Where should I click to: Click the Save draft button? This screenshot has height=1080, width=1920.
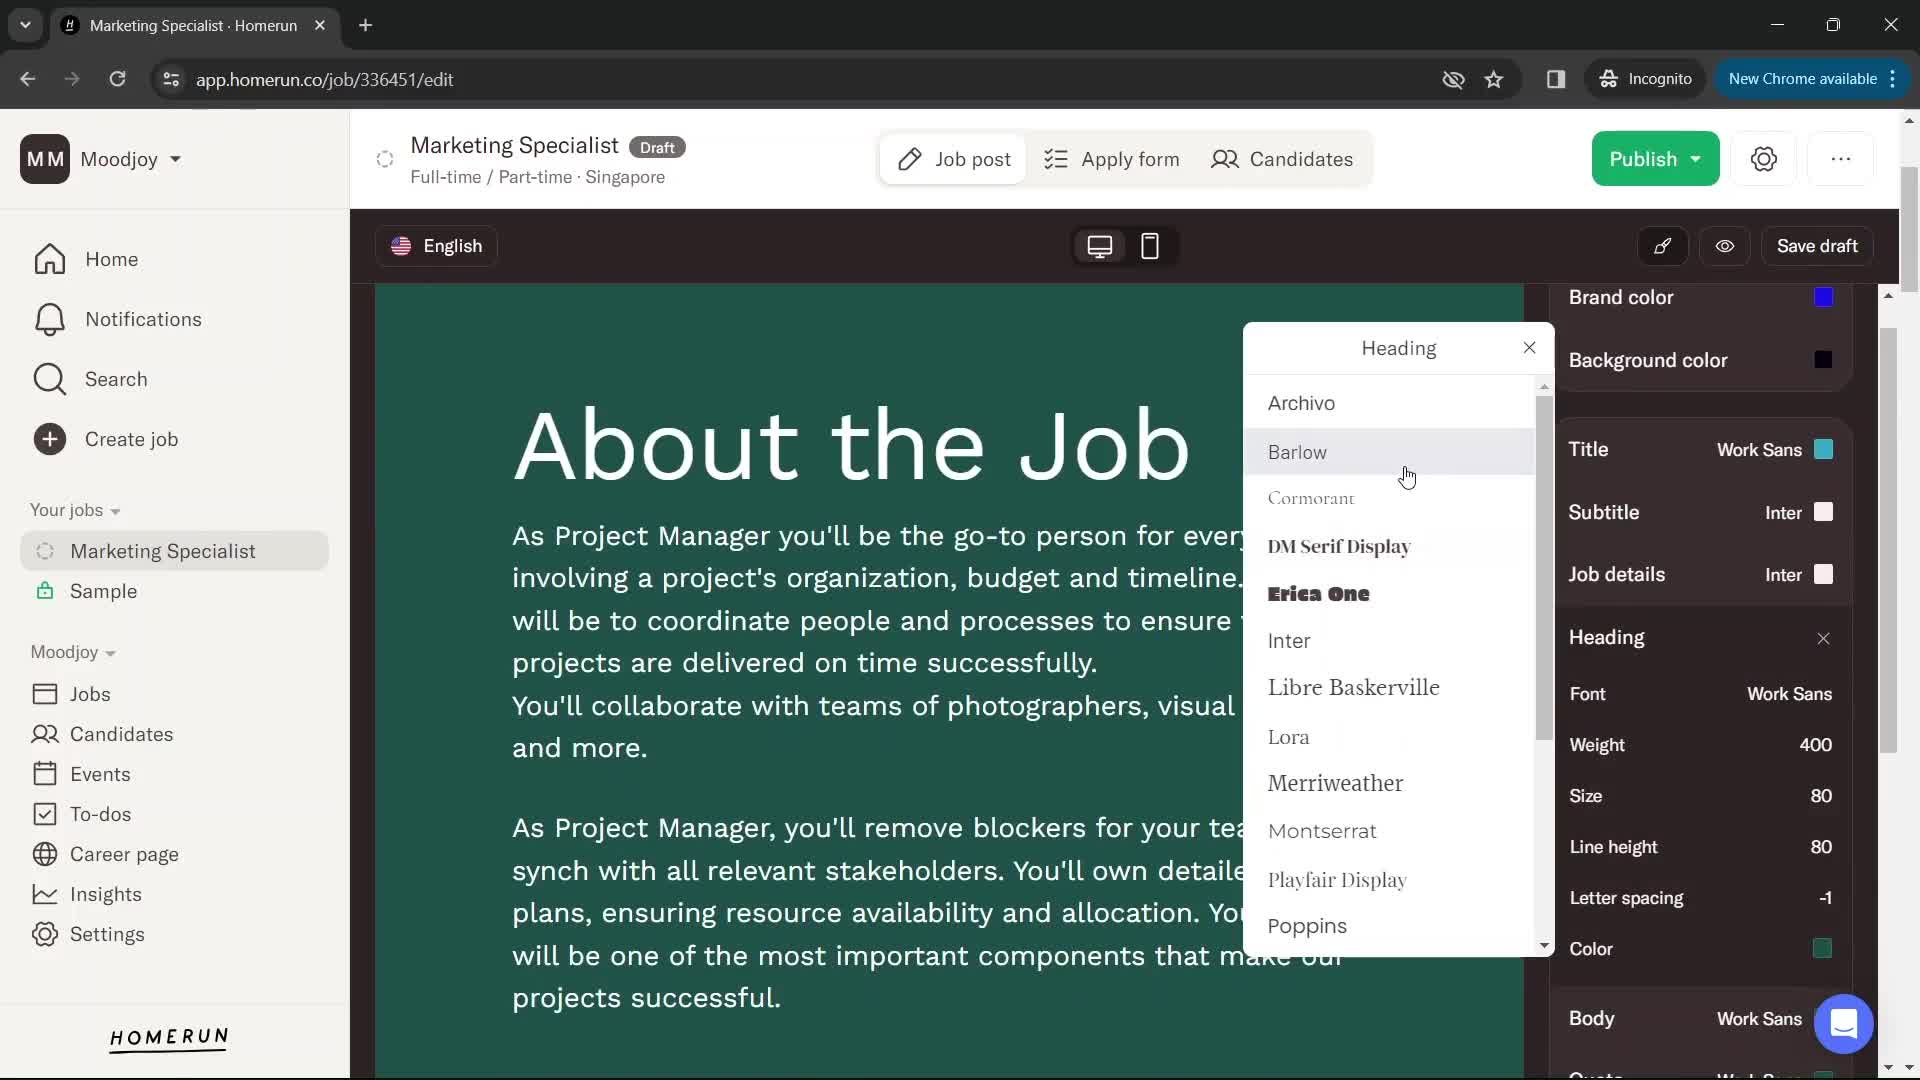click(1818, 245)
